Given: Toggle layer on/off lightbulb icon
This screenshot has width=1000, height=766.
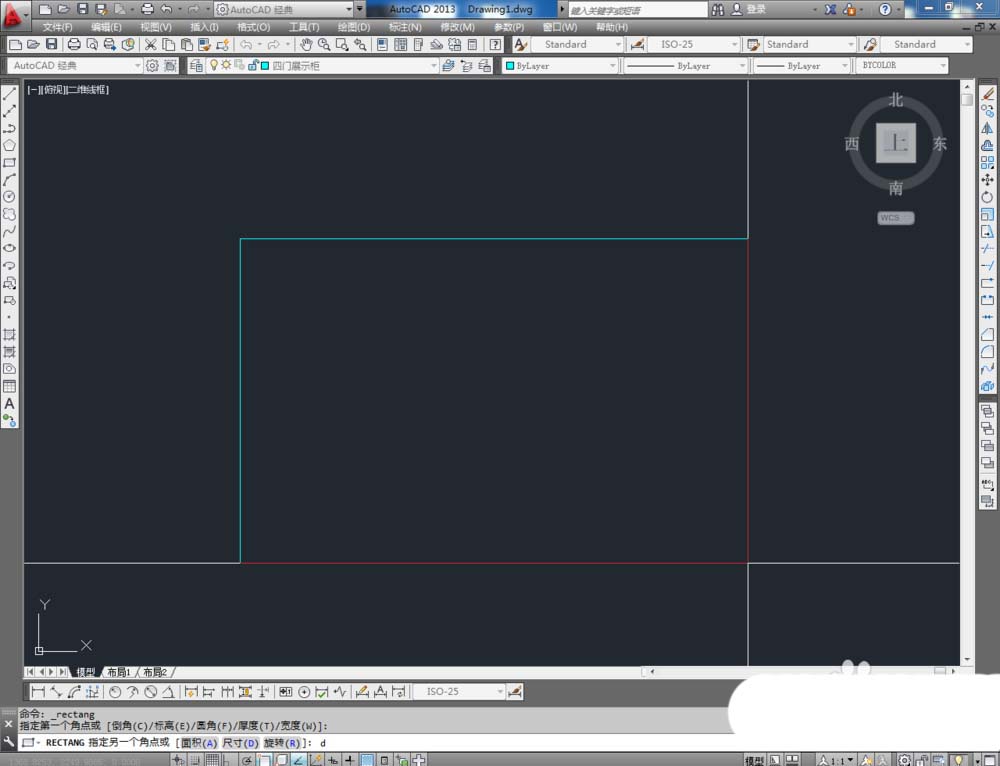Looking at the screenshot, I should click(214, 65).
